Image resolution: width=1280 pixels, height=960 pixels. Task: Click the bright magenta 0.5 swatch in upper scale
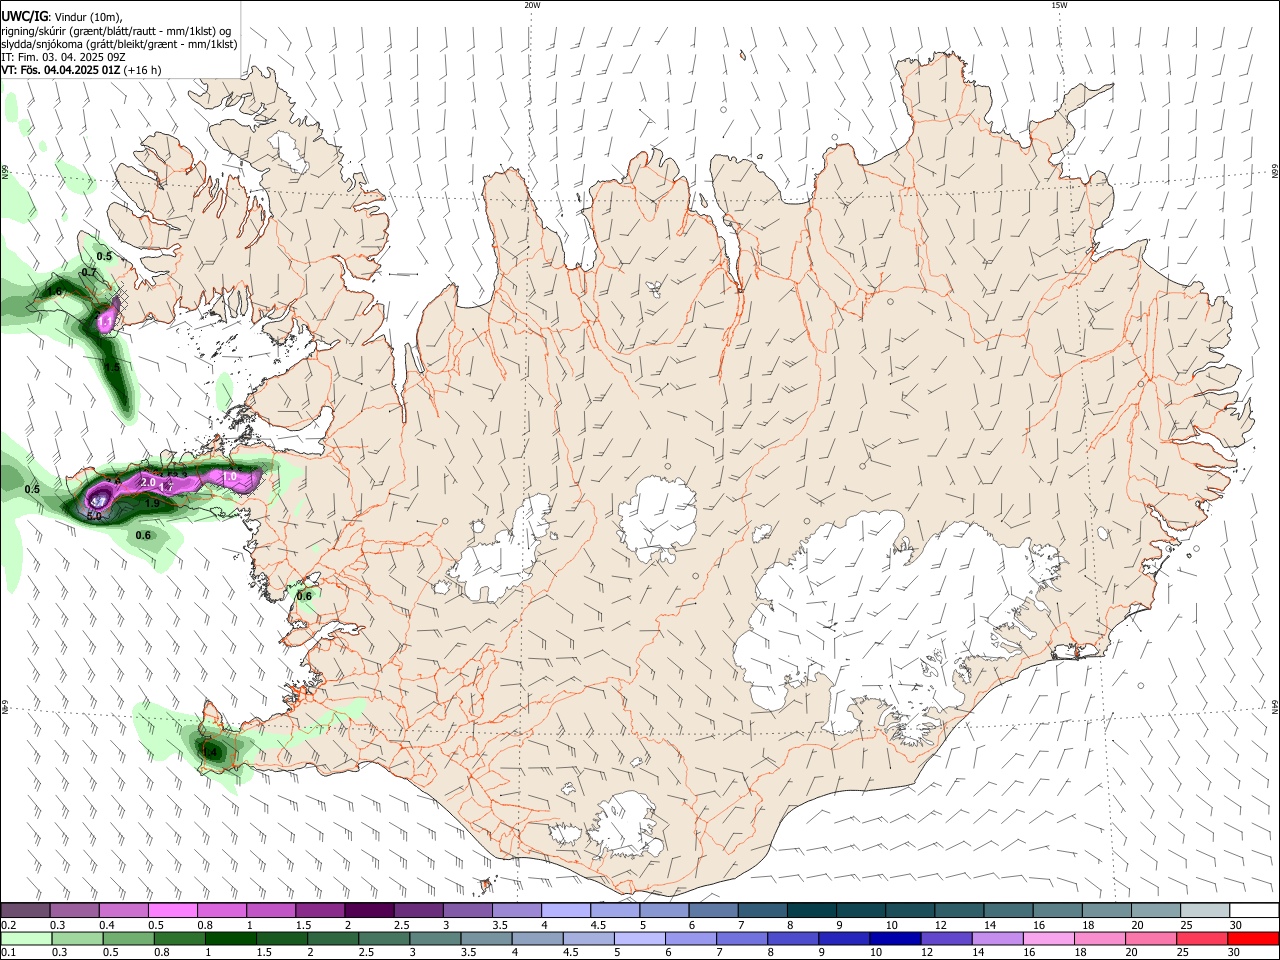(x=173, y=911)
